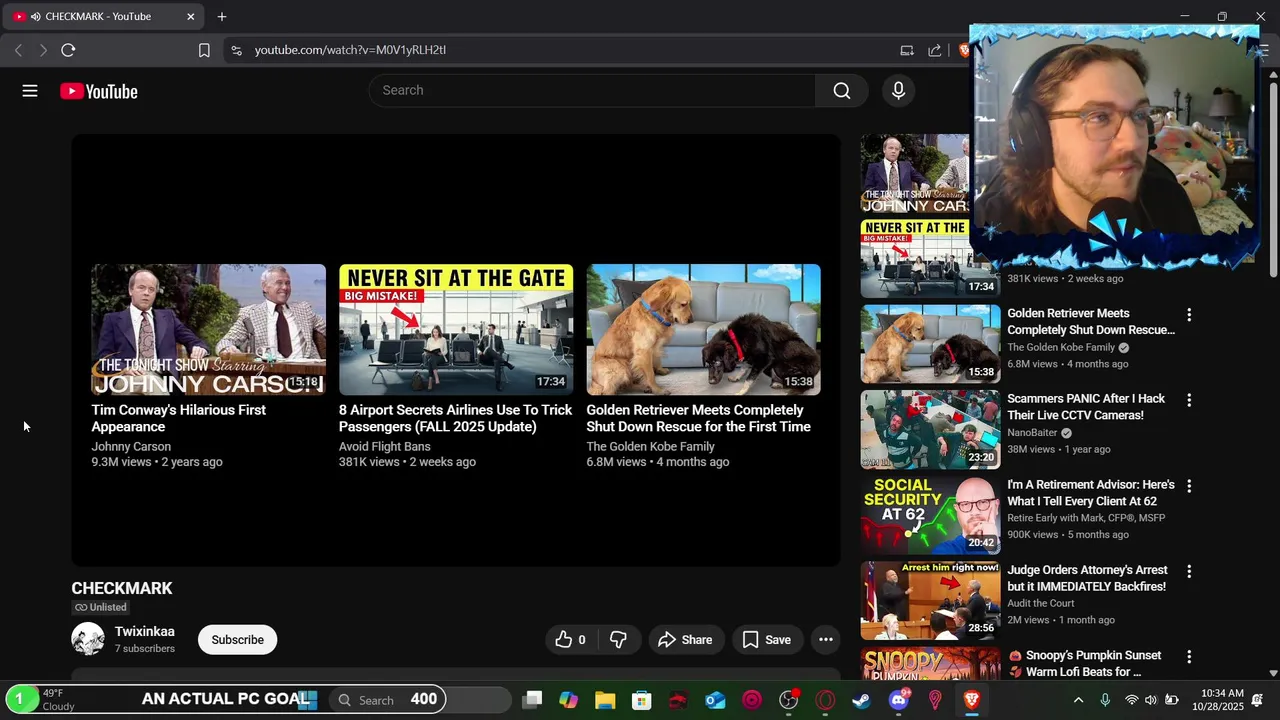Play endscreen video Tim Conway's Hilarious First Appearance

coord(208,330)
